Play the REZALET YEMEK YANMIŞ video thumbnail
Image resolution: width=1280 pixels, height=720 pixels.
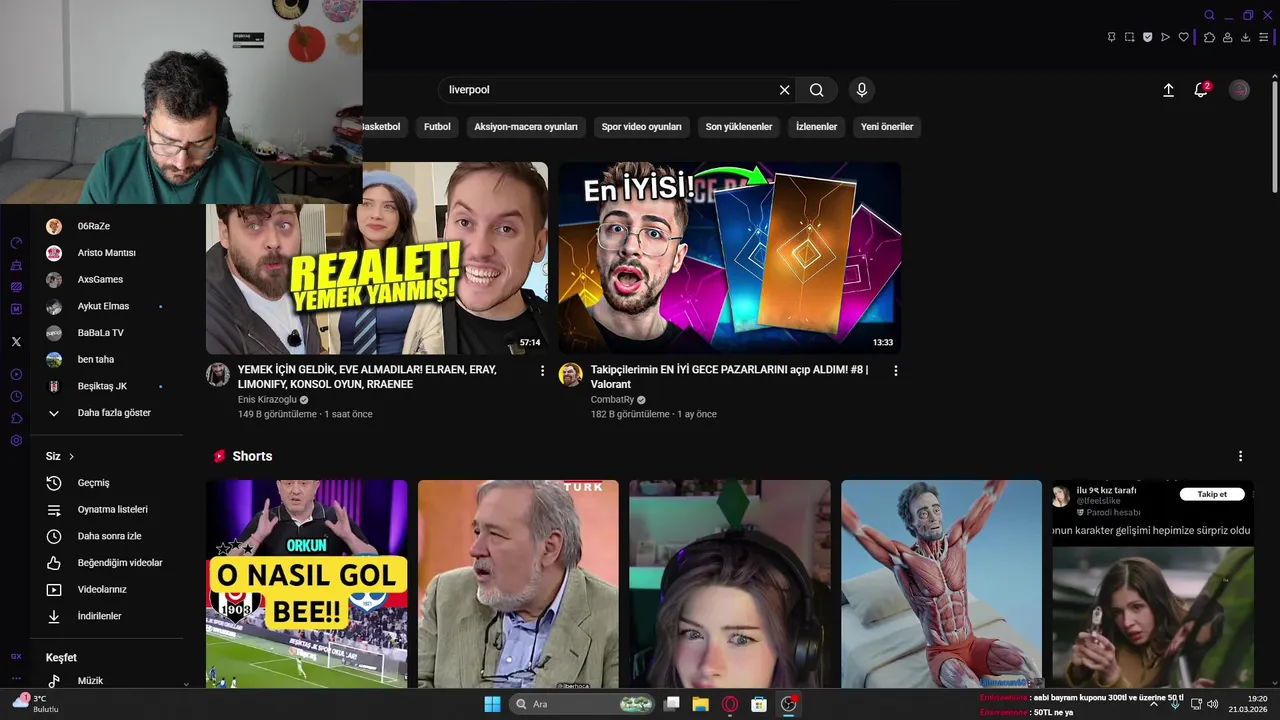coord(377,258)
